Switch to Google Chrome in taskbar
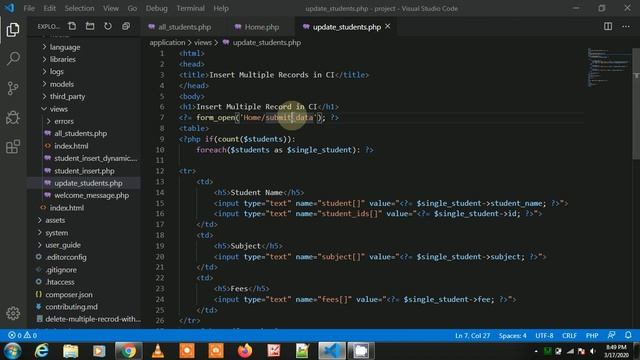Viewport: 640px width, 360px height. pyautogui.click(x=128, y=351)
